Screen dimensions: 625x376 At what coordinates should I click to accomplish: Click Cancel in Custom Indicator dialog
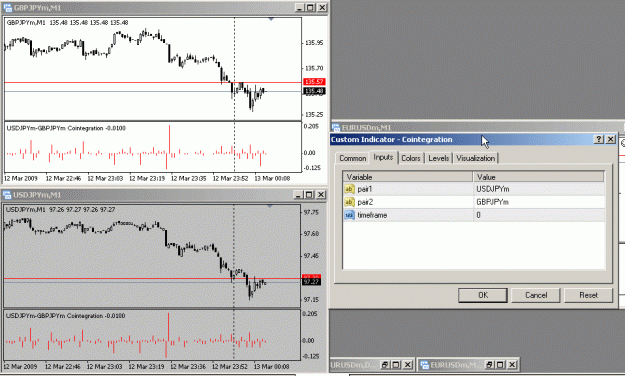[x=536, y=295]
